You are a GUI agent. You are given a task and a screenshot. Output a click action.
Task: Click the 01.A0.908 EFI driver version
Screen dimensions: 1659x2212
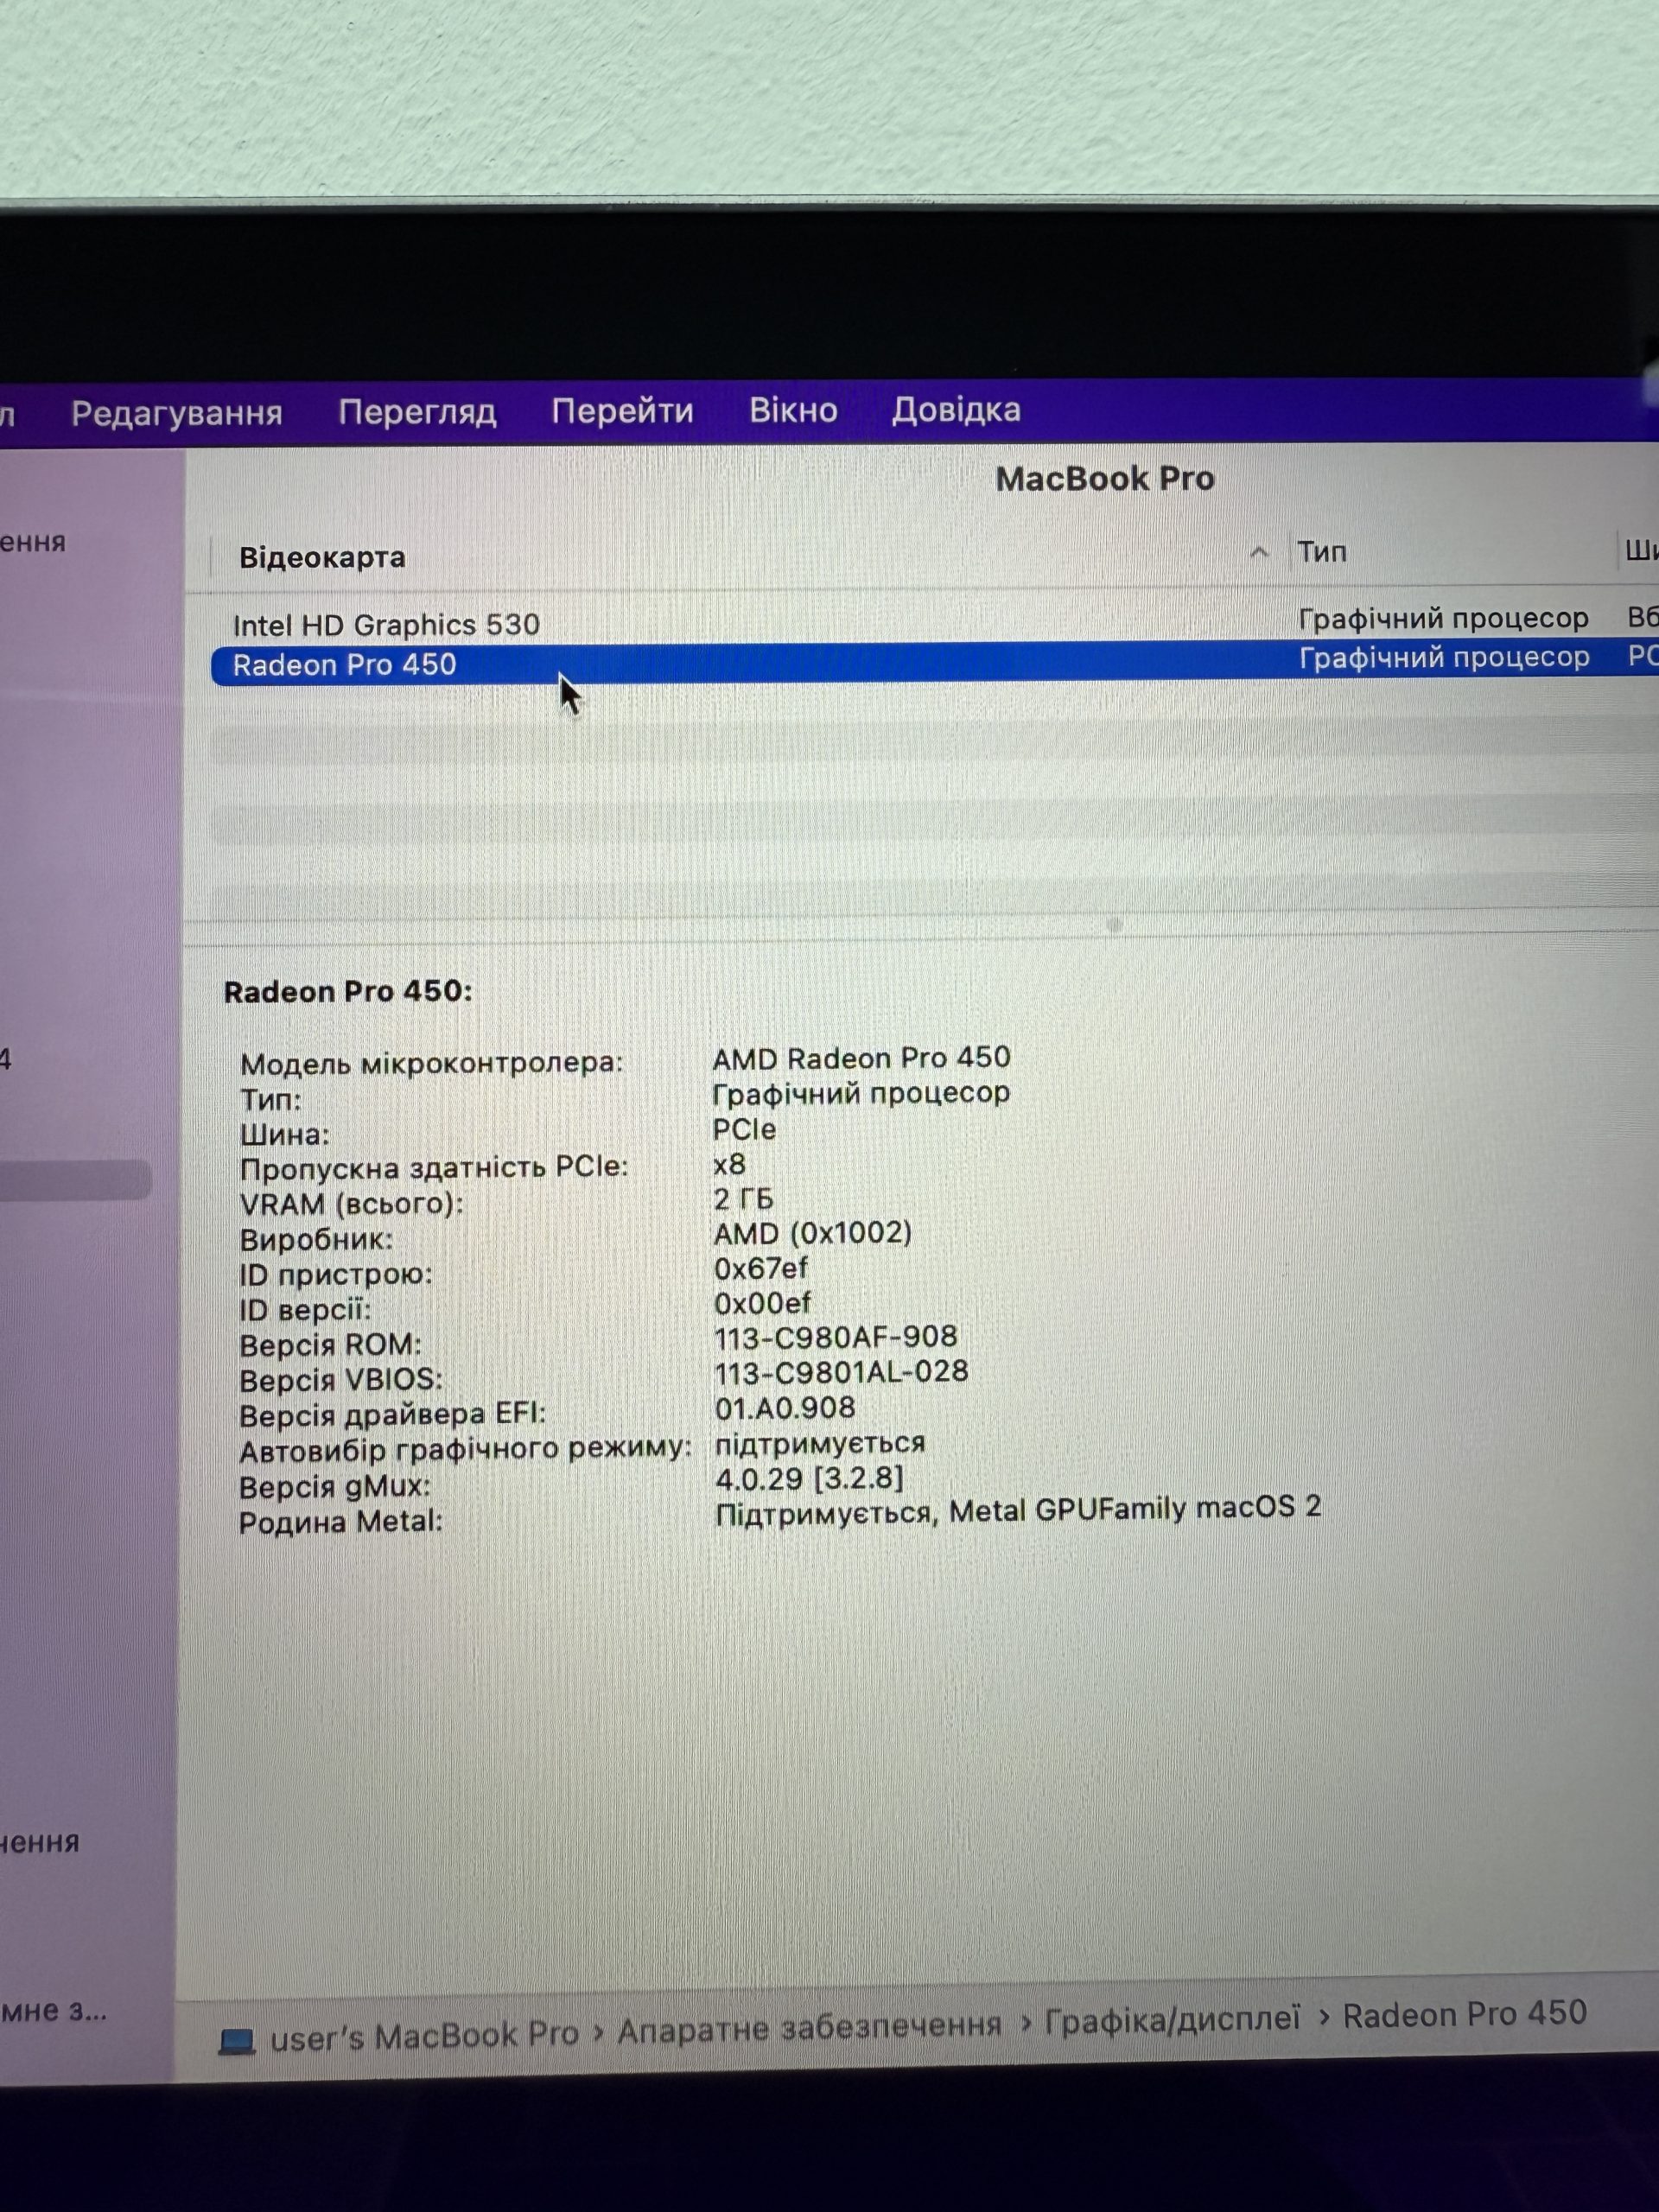click(x=785, y=1408)
